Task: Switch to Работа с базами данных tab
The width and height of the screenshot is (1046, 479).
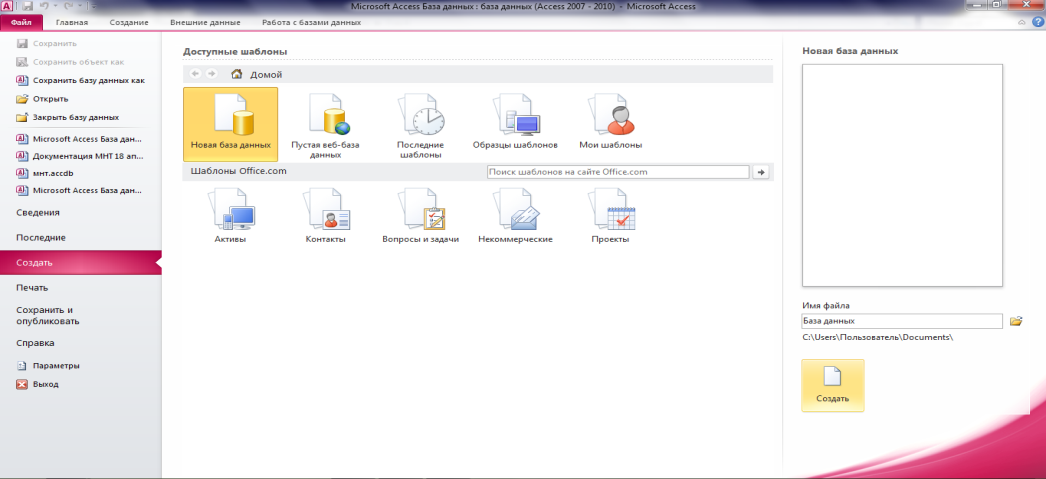Action: click(x=312, y=22)
